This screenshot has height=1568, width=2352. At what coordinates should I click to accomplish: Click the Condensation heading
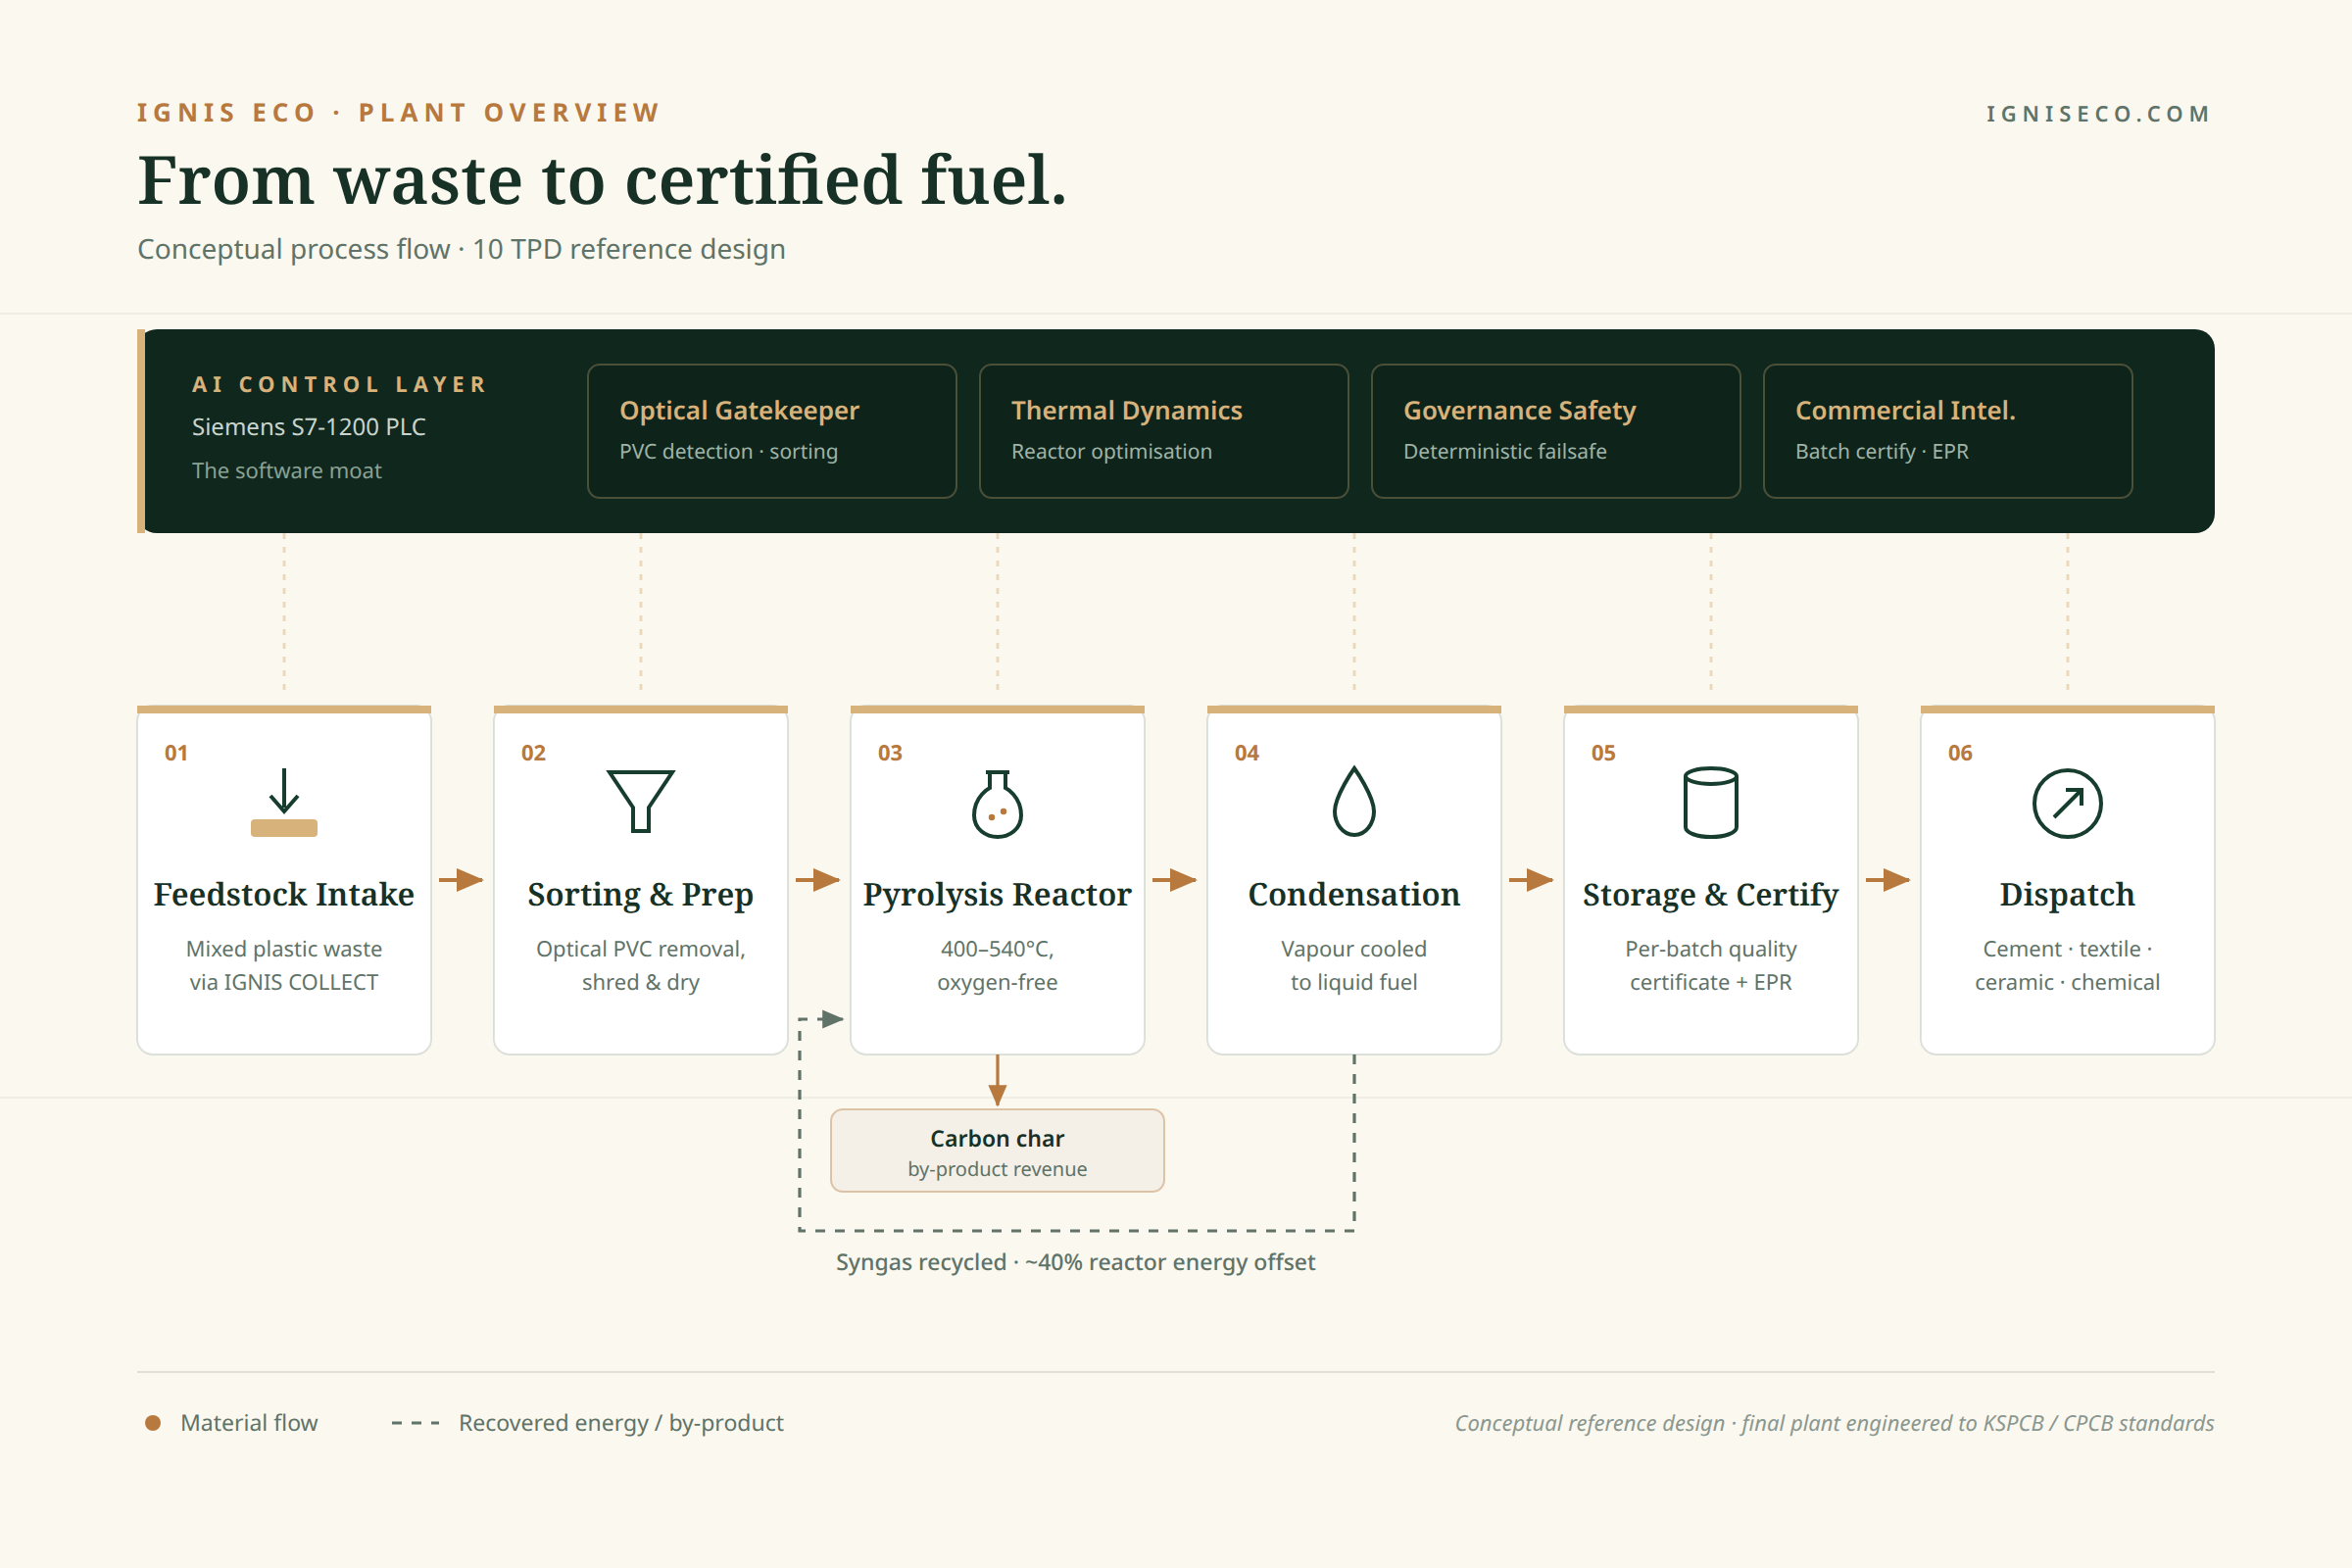pyautogui.click(x=1354, y=894)
